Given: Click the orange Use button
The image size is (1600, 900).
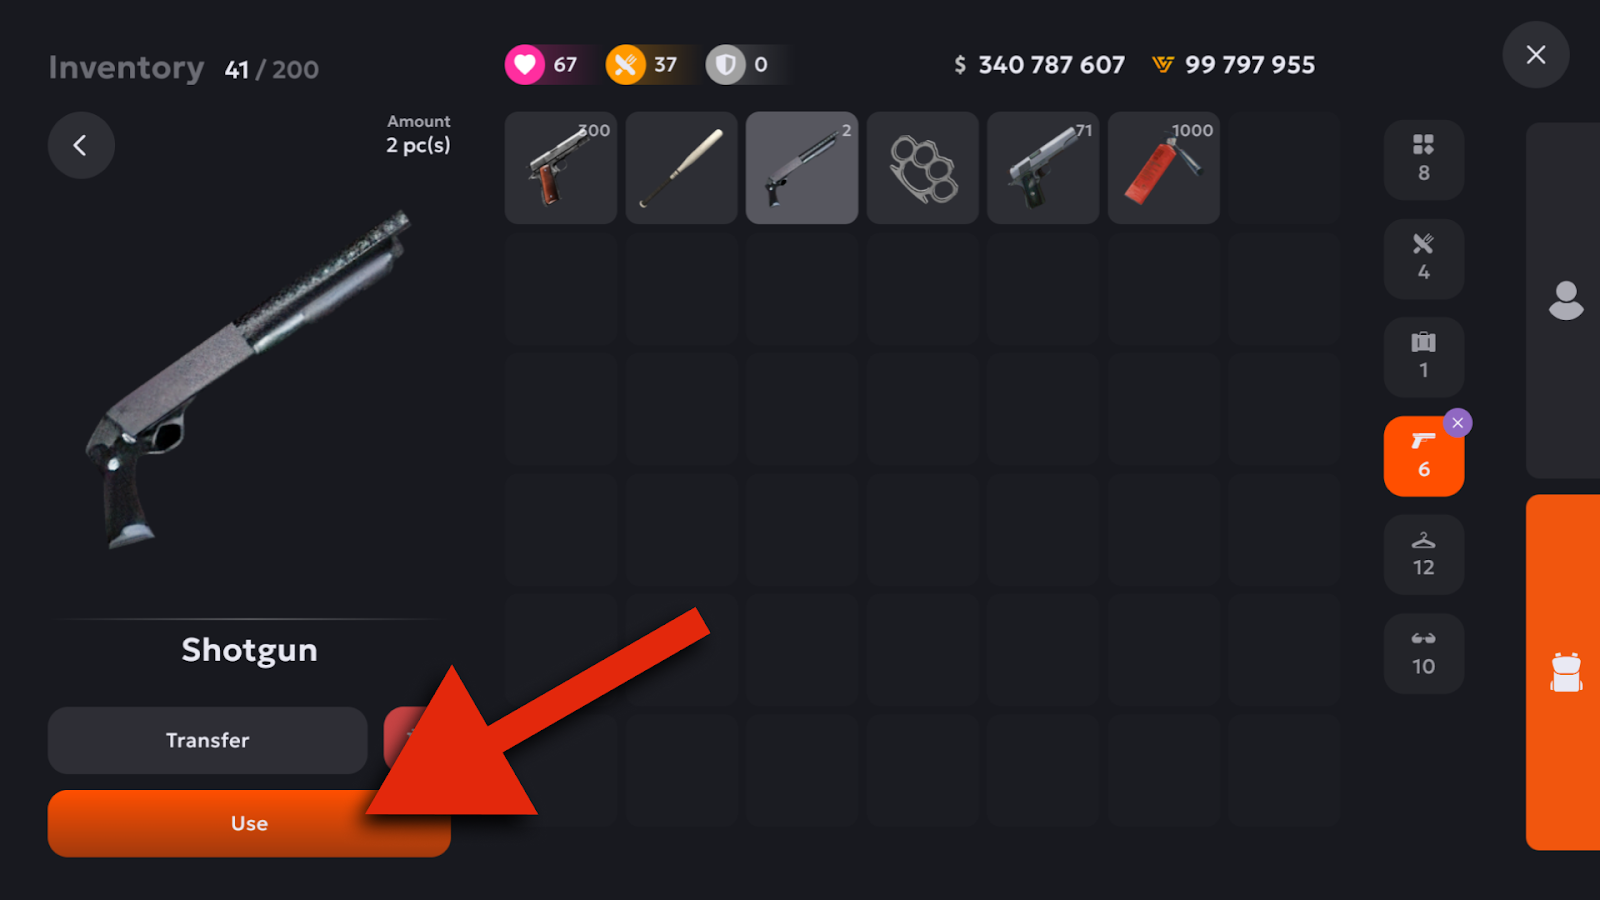Looking at the screenshot, I should point(249,823).
